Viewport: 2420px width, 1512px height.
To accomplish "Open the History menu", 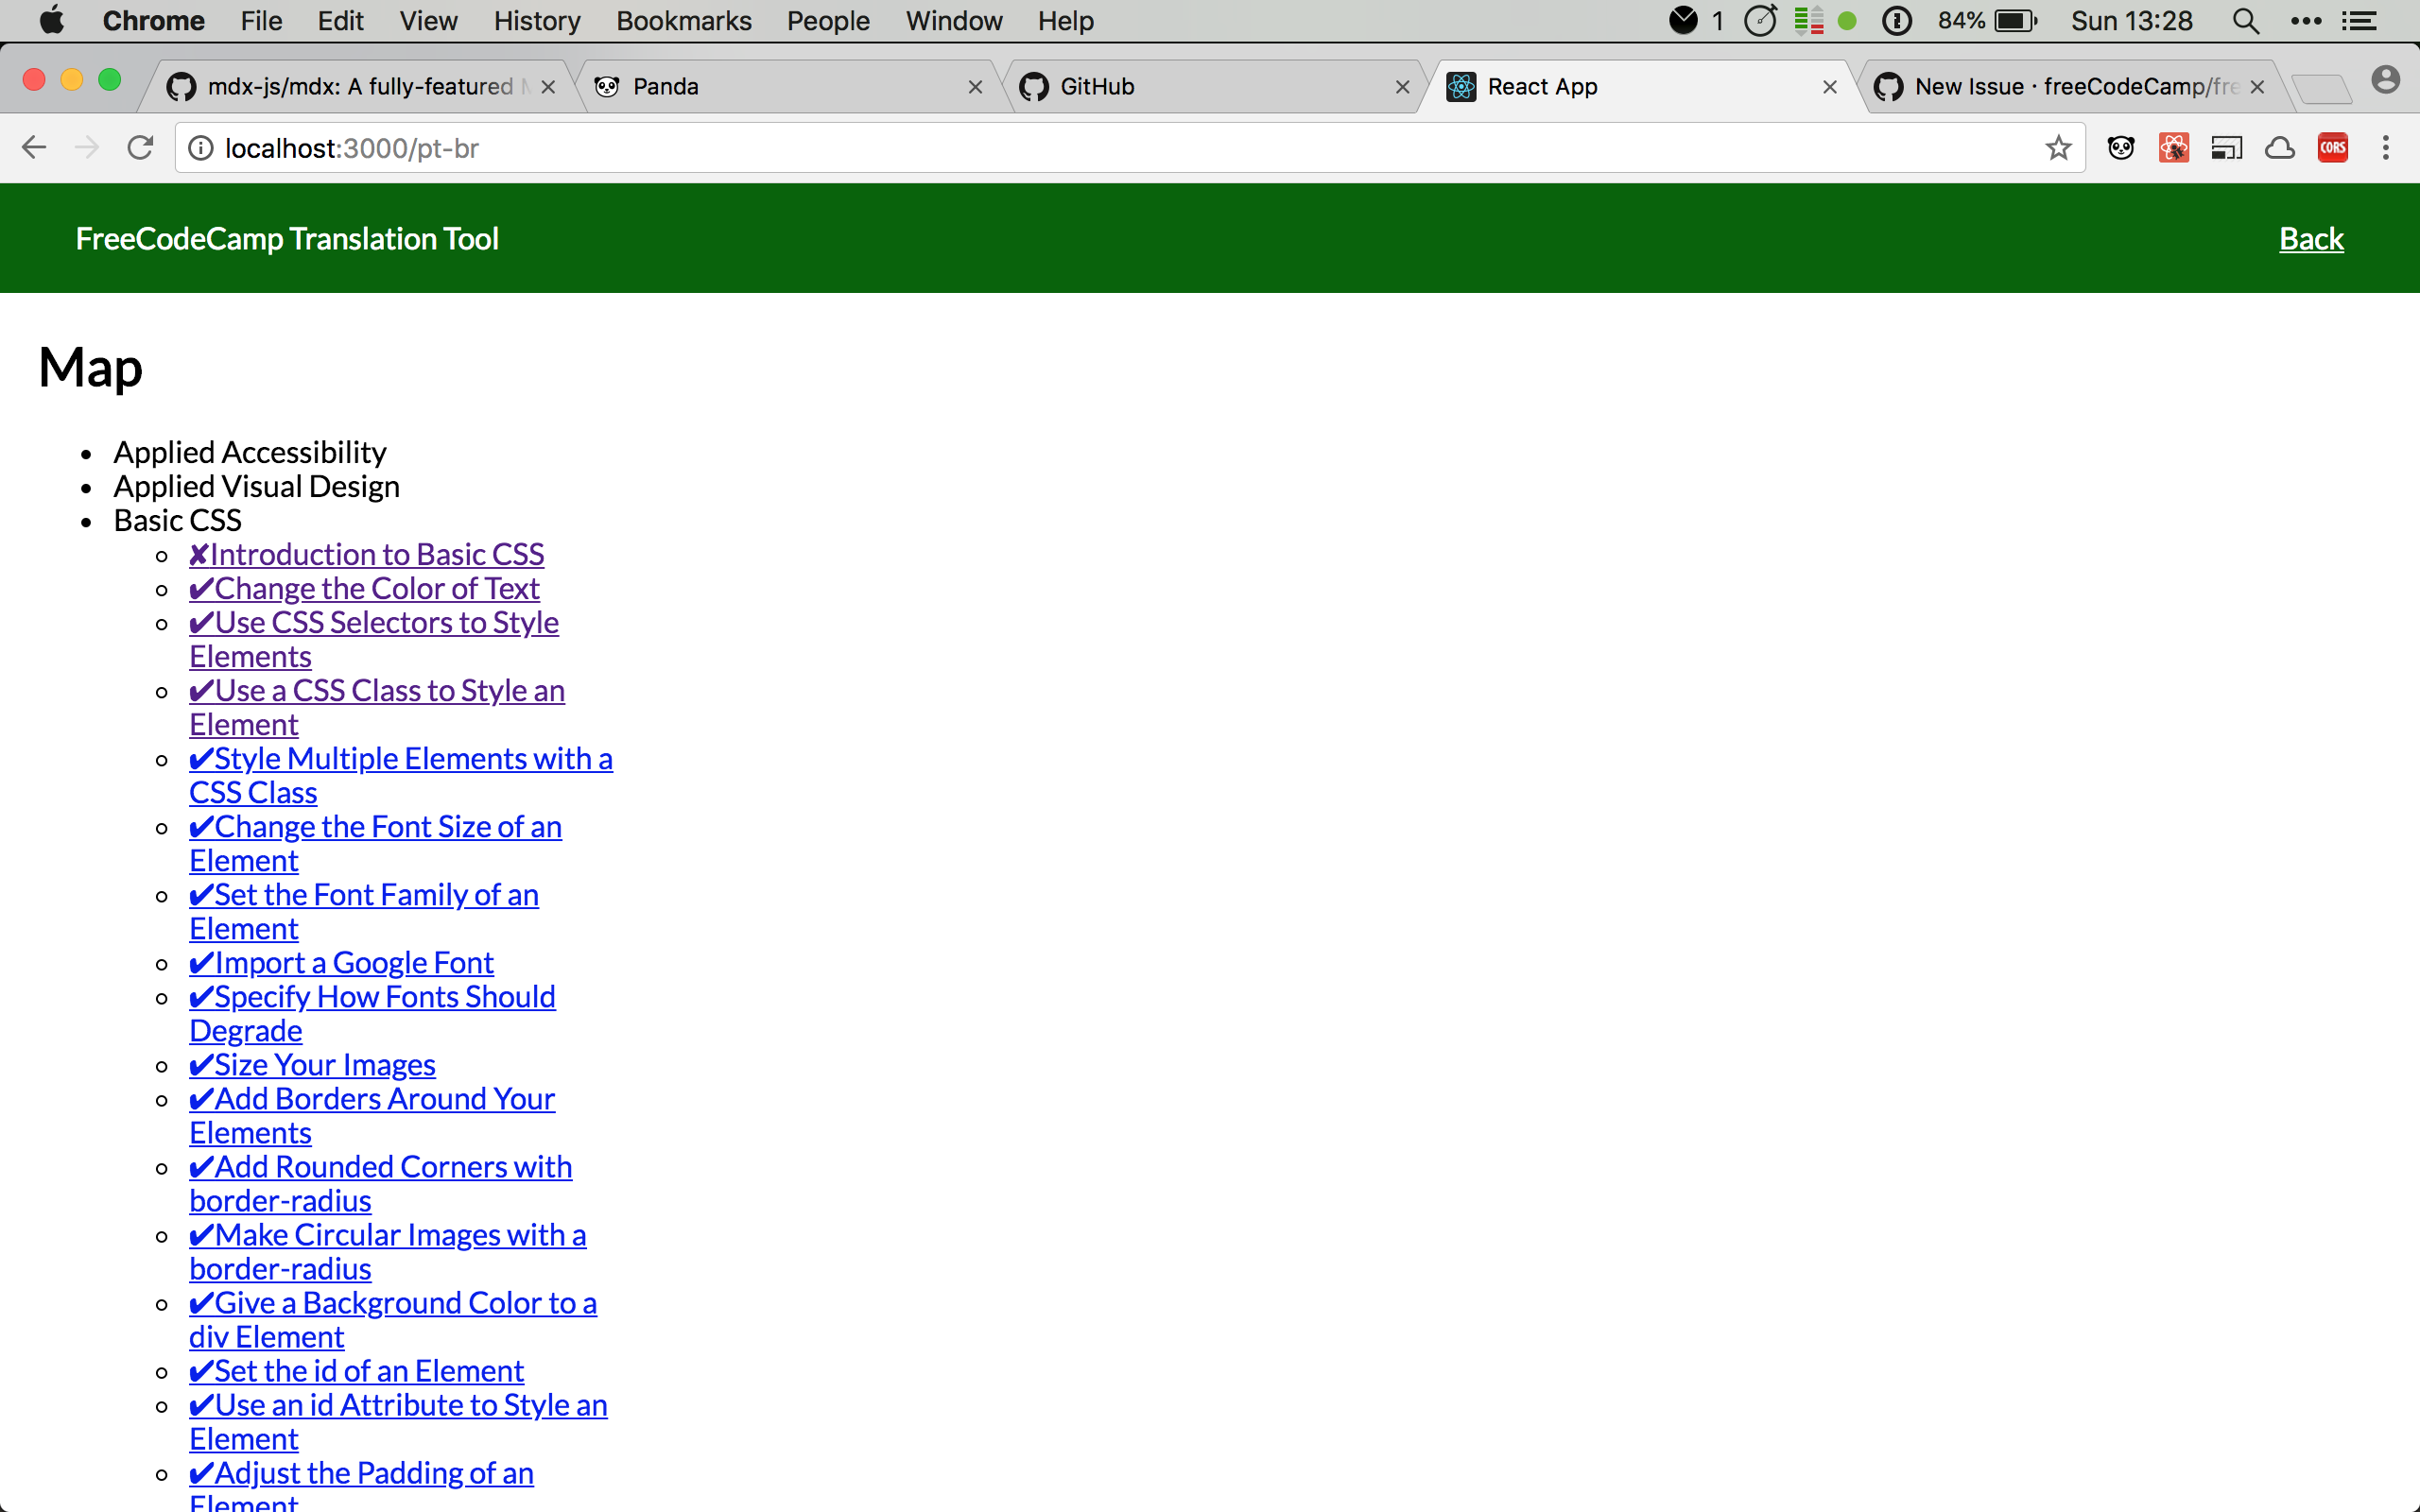I will click(537, 21).
